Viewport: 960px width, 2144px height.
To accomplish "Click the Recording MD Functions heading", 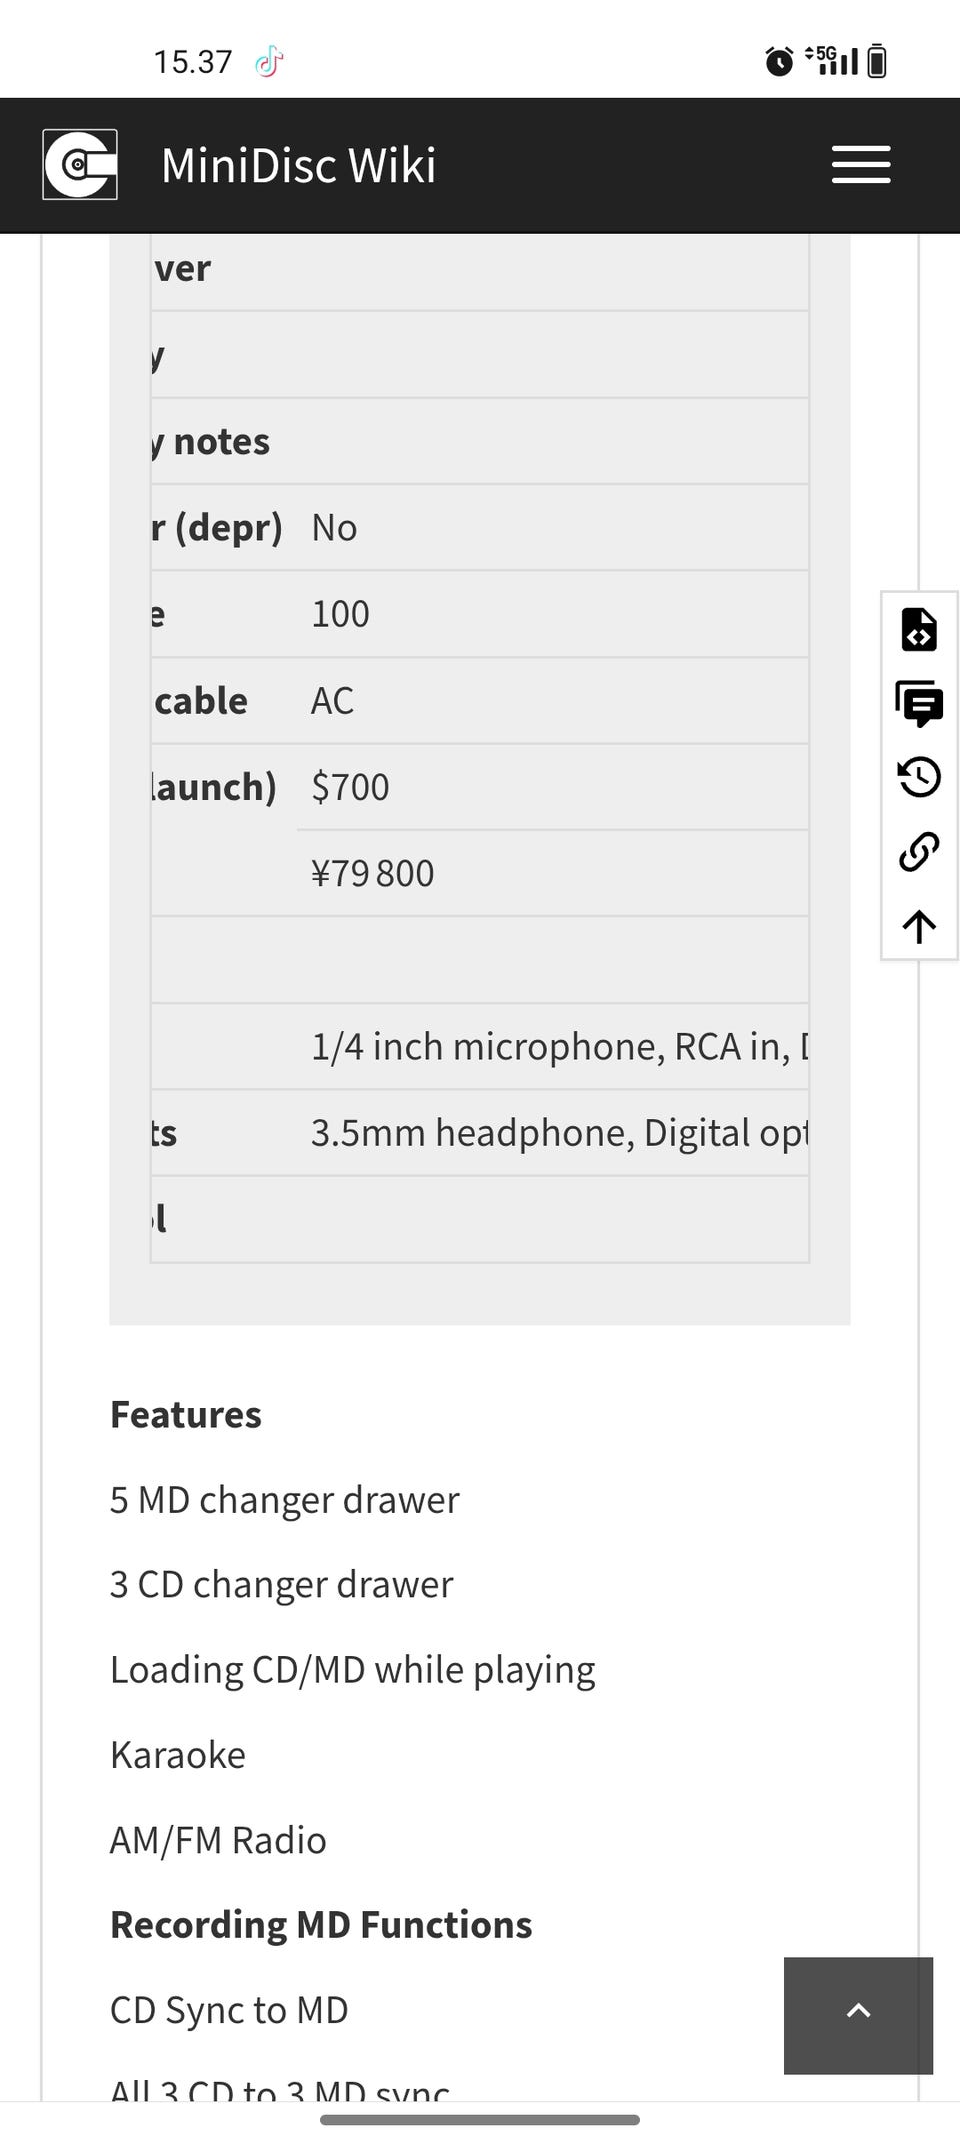I will point(321,1924).
